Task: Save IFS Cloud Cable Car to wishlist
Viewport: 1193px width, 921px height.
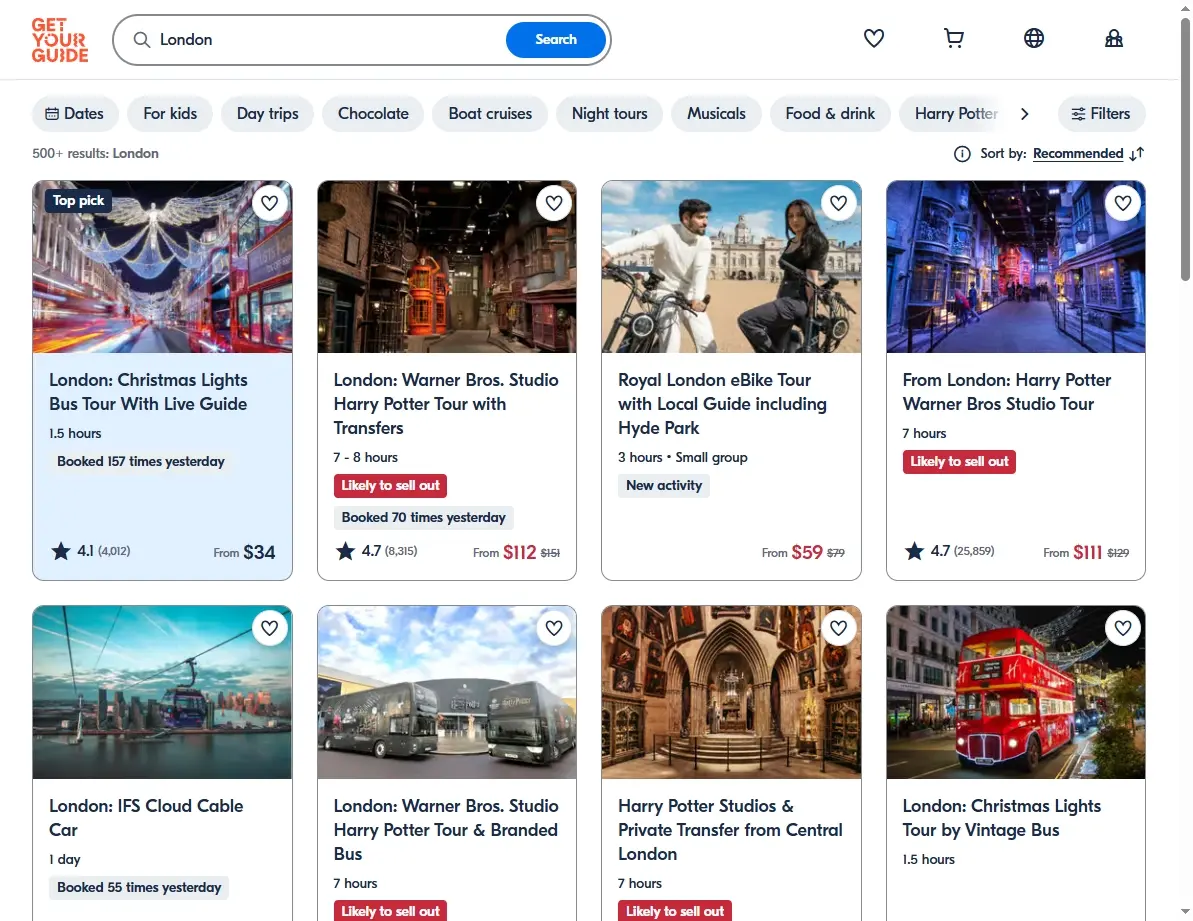Action: click(x=269, y=628)
